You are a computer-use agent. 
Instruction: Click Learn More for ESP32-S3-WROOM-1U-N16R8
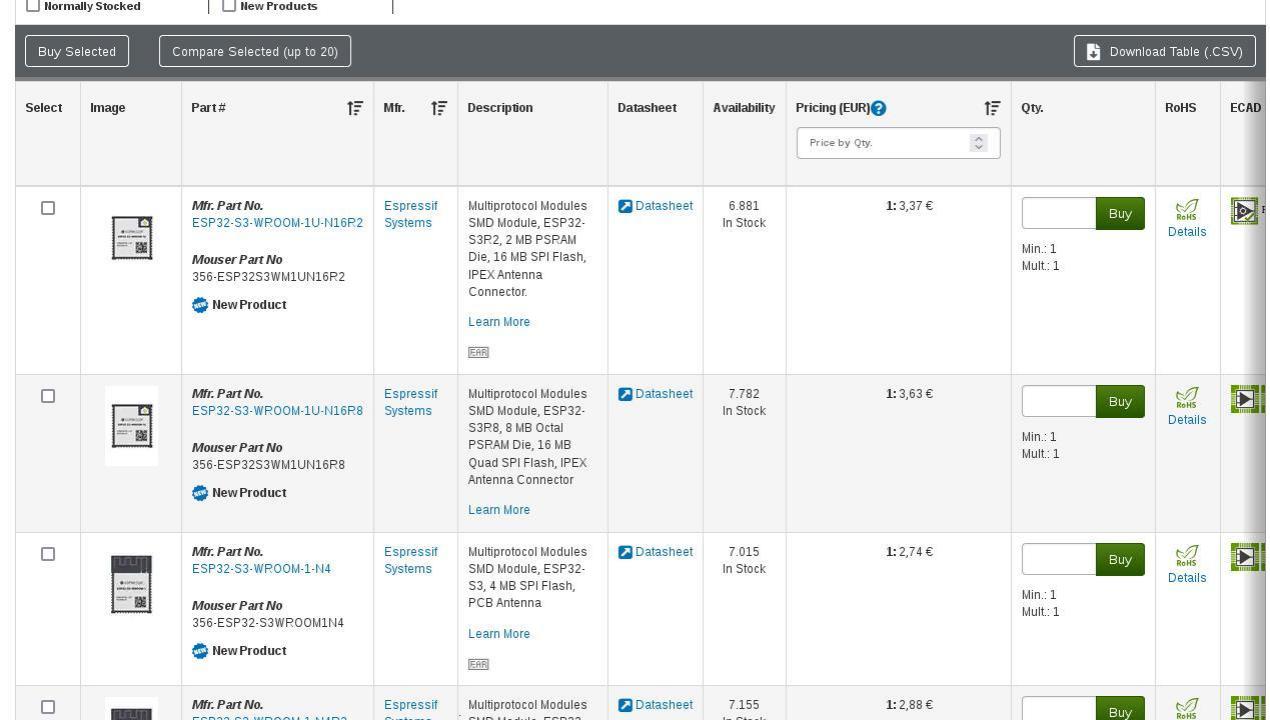tap(499, 510)
